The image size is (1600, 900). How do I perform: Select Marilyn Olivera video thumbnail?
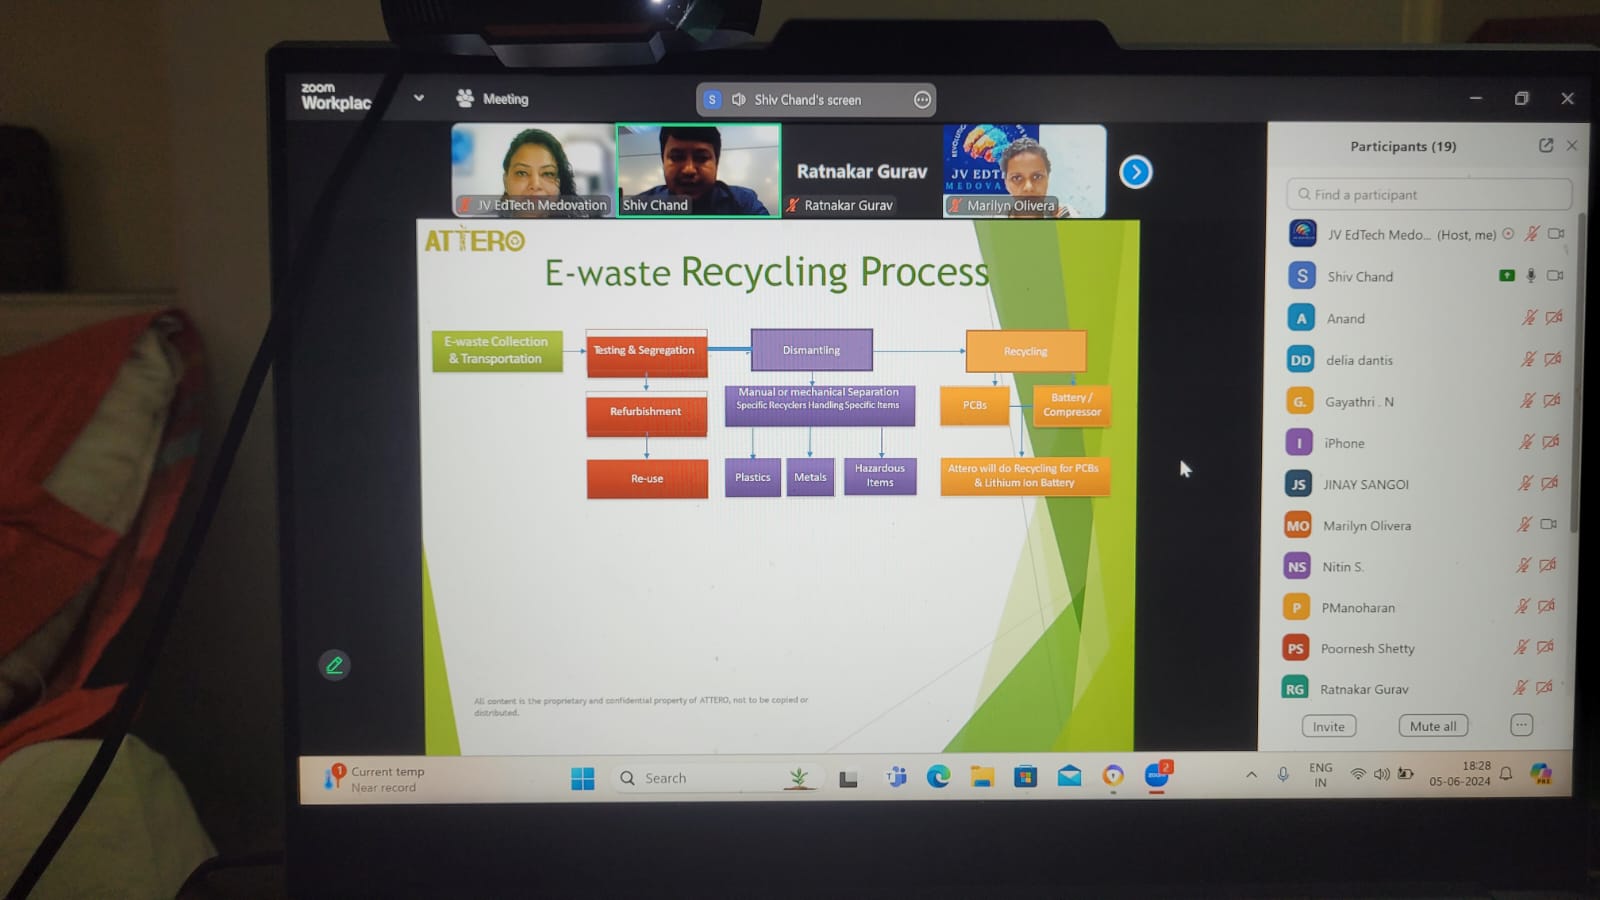tap(1024, 170)
